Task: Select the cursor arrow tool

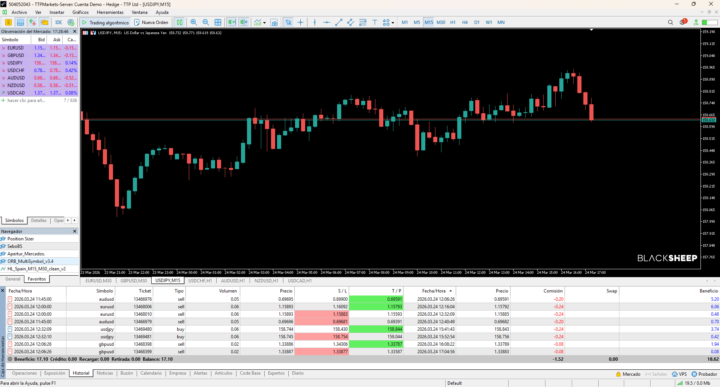Action: coord(288,22)
